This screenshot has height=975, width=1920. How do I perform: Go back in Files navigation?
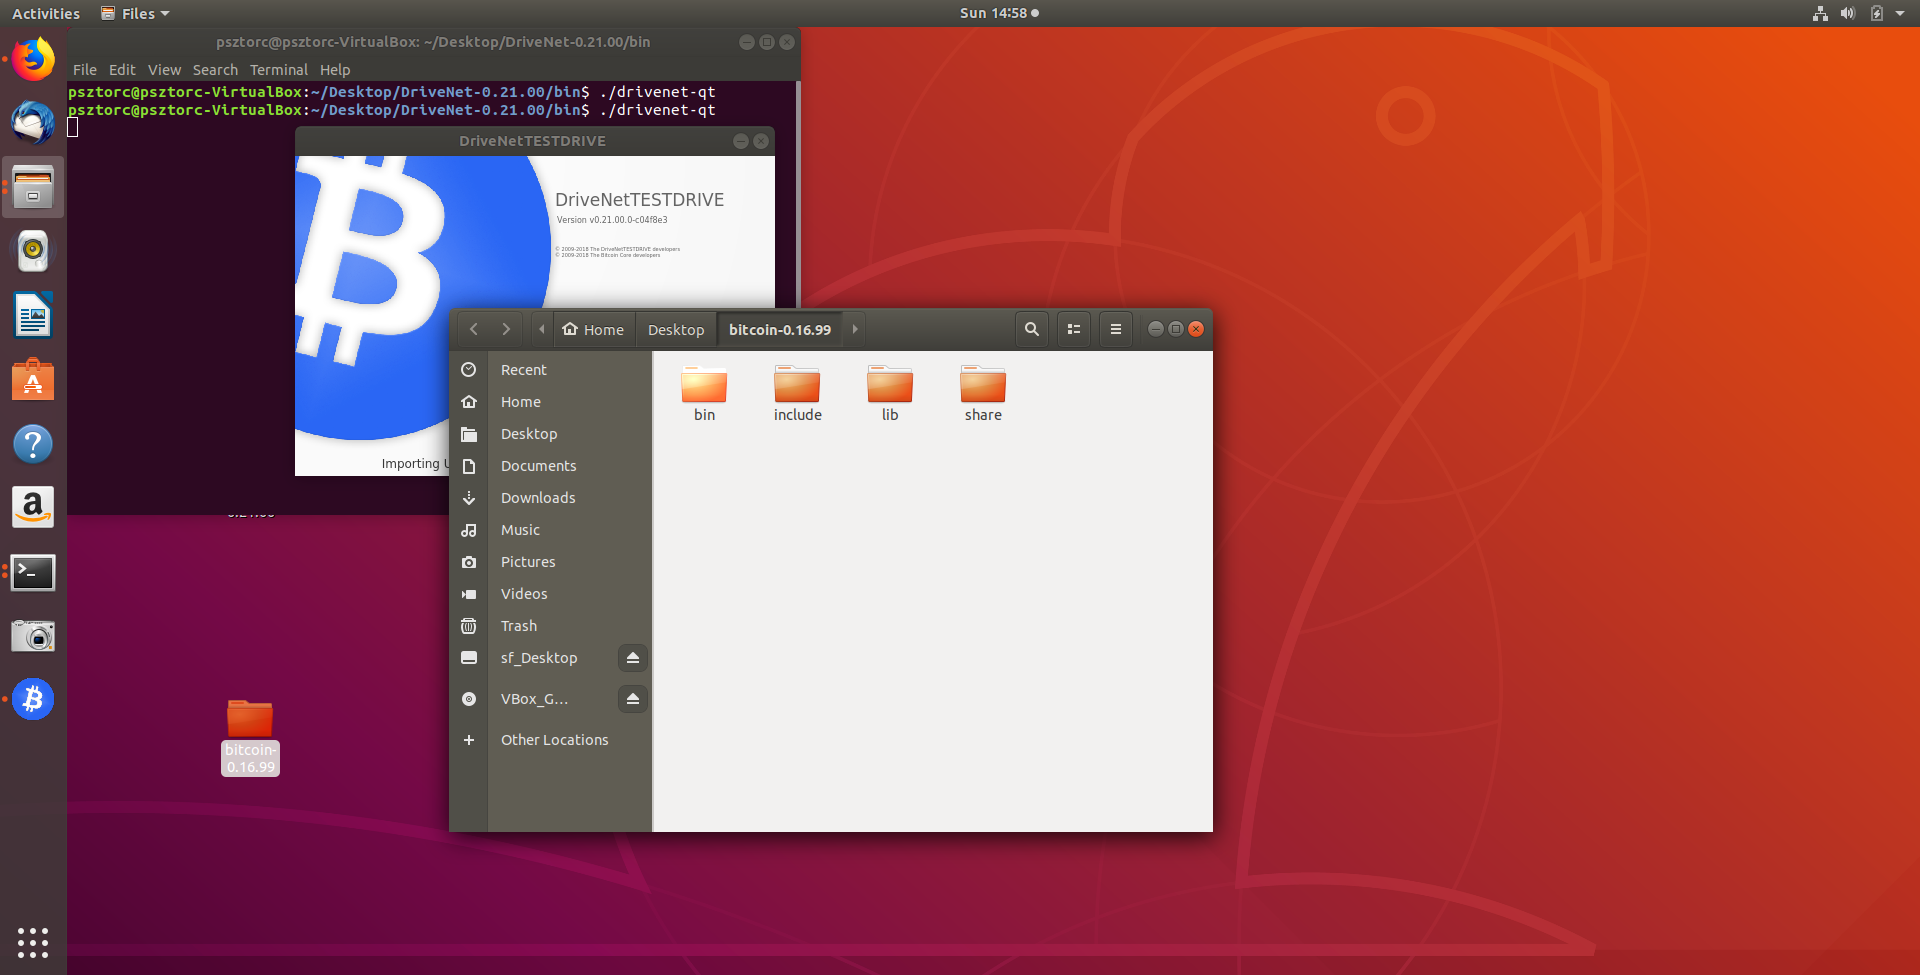click(x=474, y=329)
